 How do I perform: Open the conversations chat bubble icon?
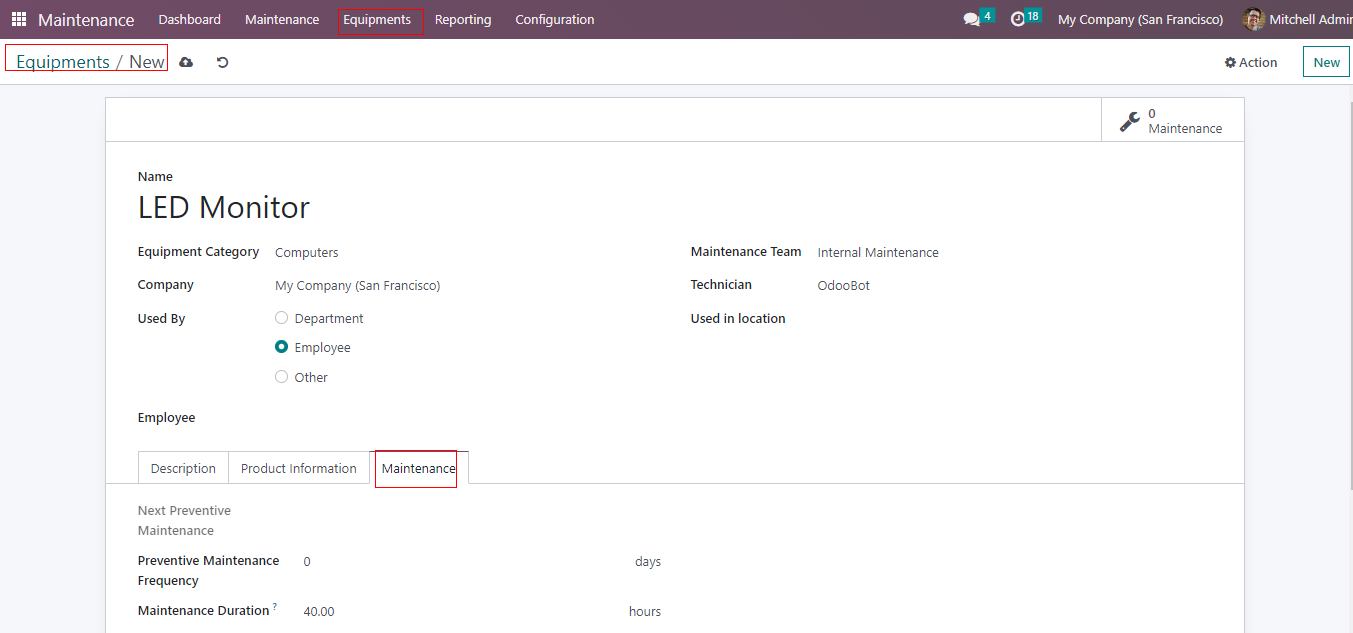point(971,19)
